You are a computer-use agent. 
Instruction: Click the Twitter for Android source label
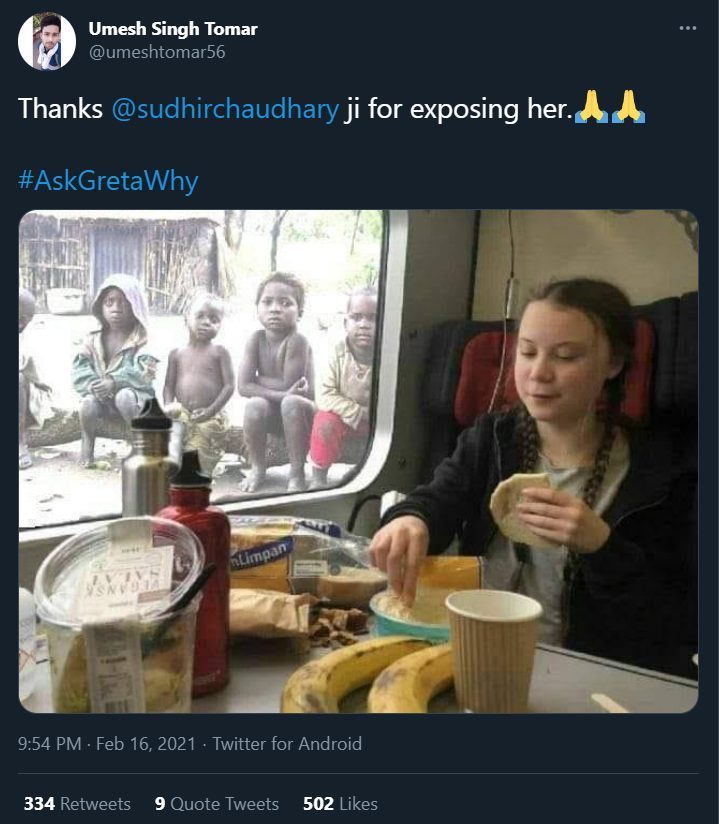click(x=288, y=744)
